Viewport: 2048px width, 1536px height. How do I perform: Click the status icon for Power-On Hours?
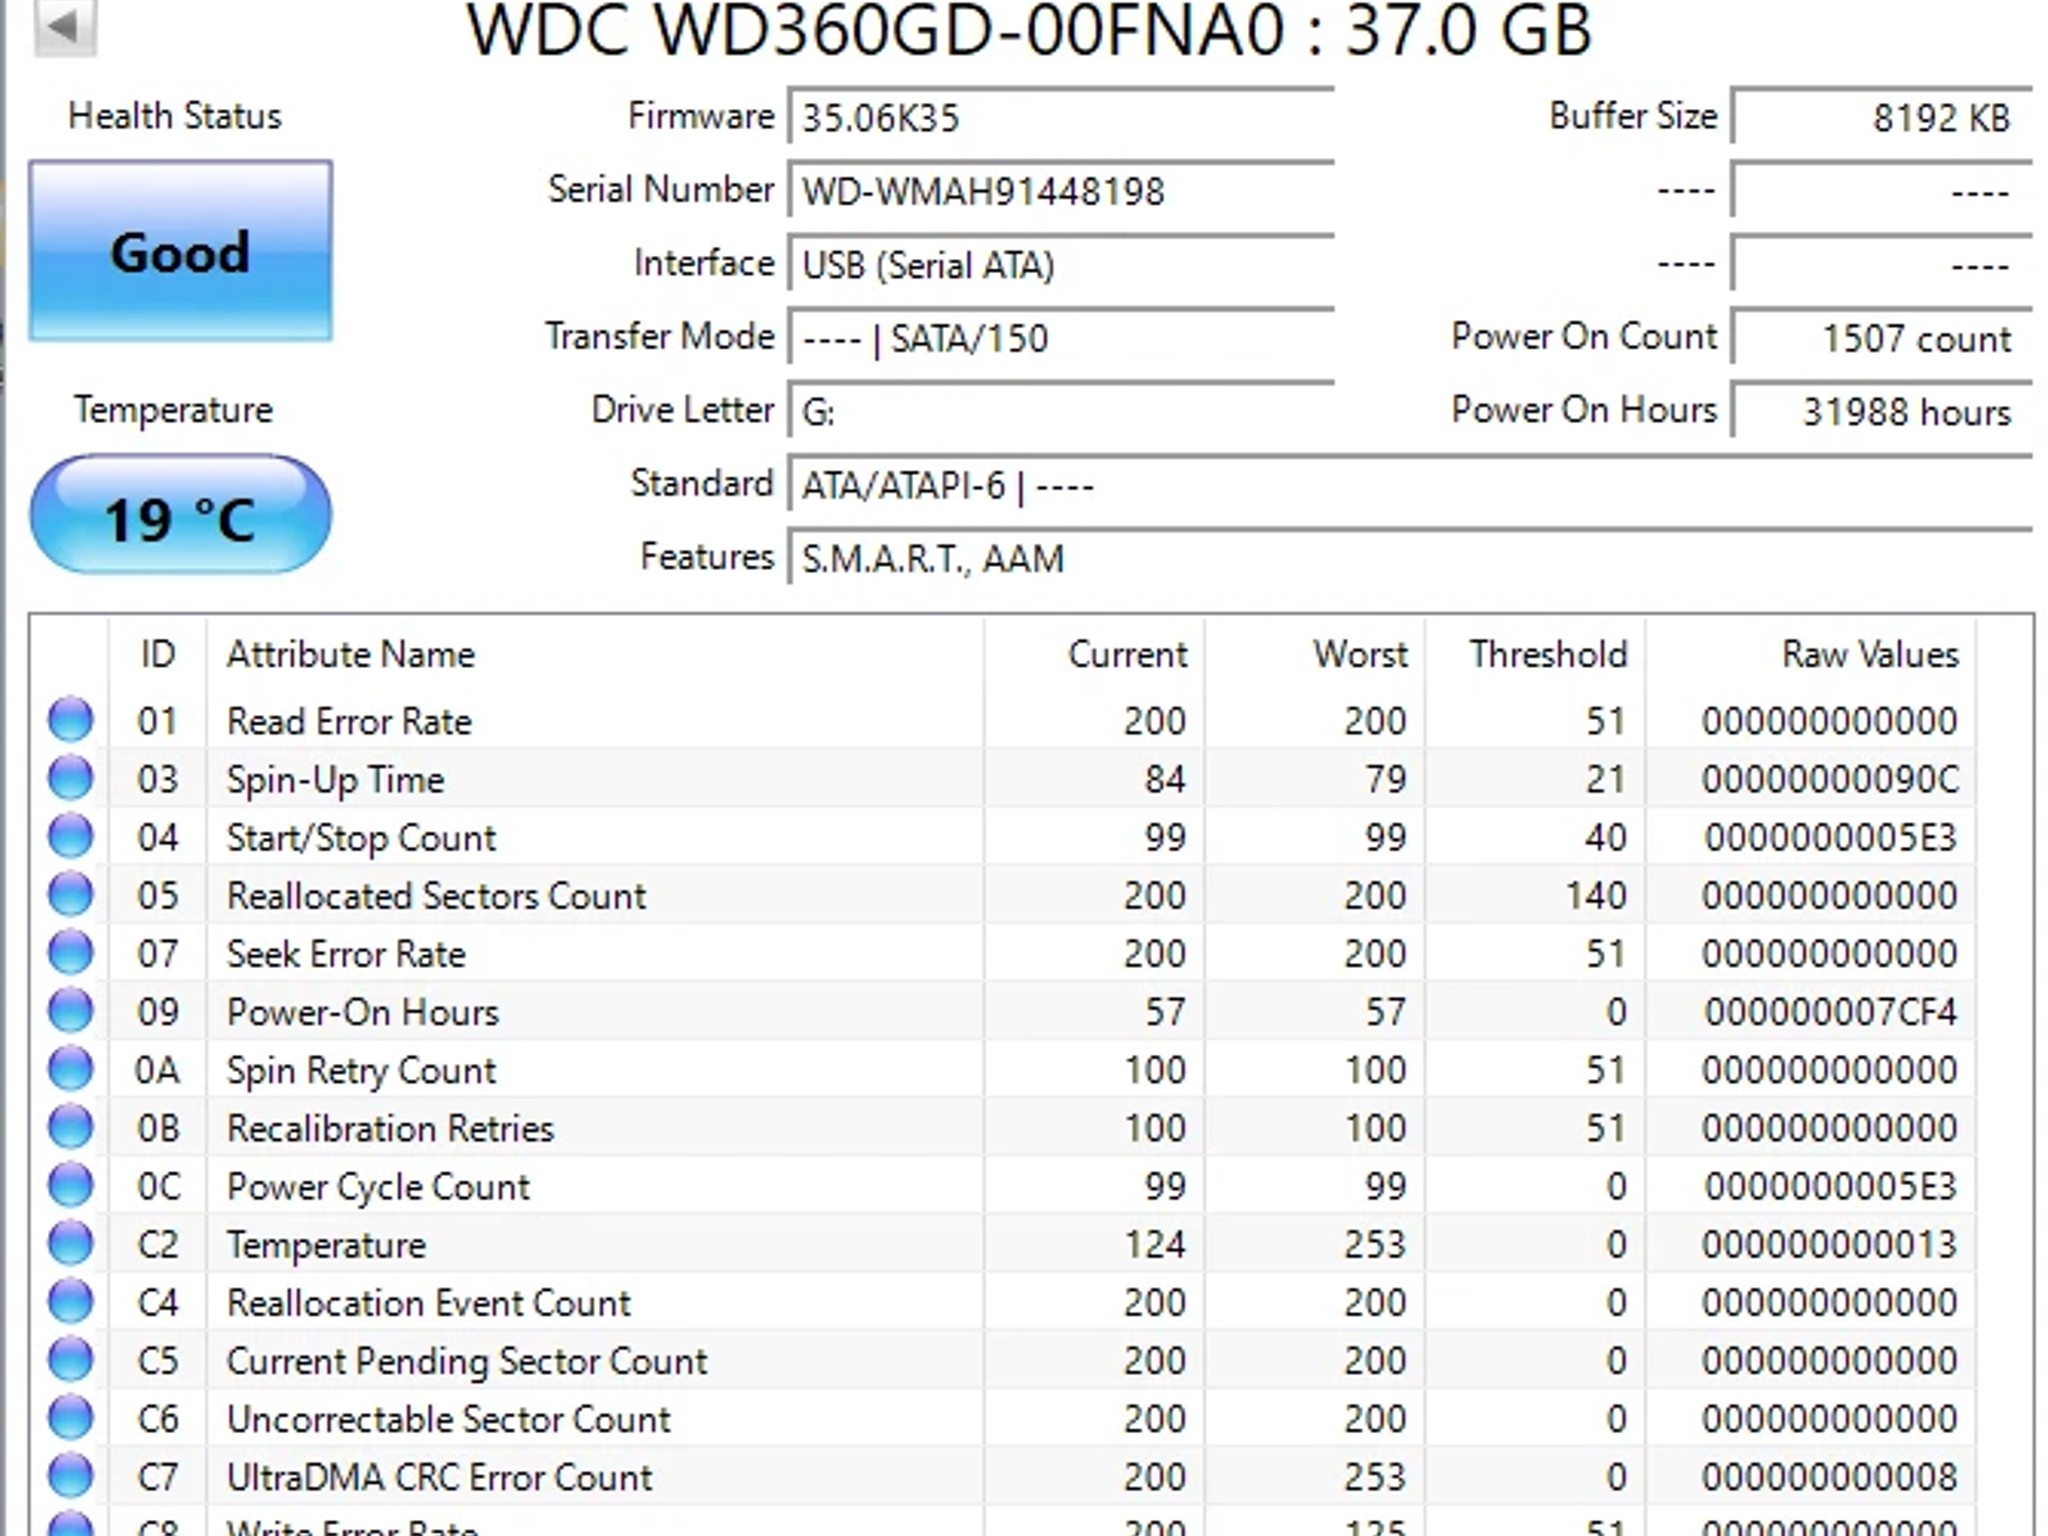tap(71, 1010)
